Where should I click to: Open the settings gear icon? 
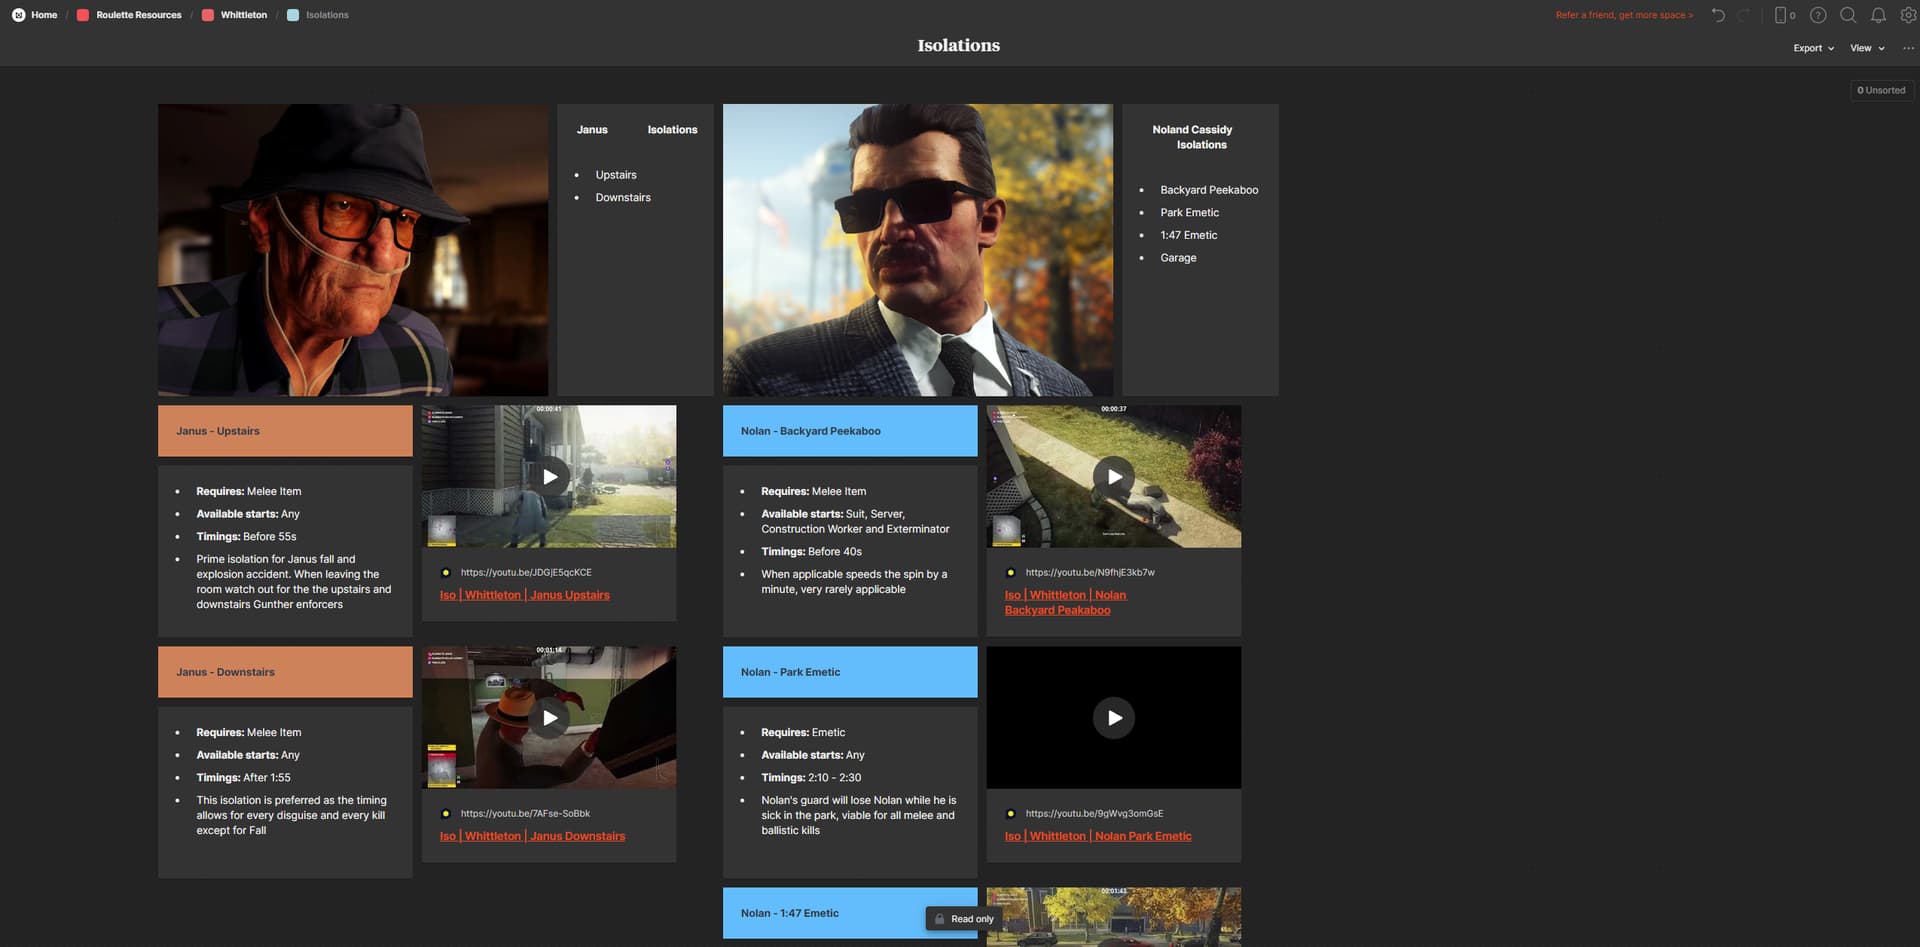point(1908,15)
